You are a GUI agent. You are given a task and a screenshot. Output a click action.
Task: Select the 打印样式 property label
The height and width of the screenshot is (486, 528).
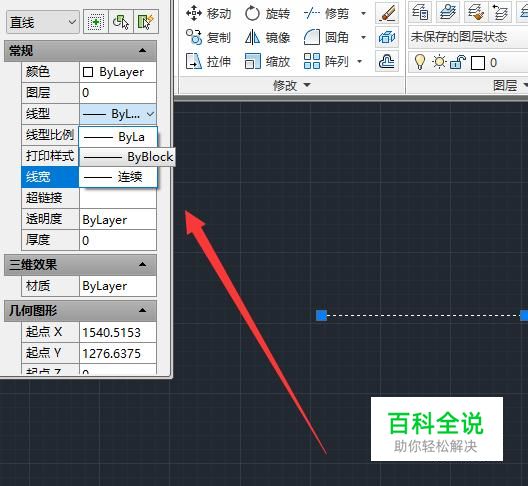click(x=50, y=156)
